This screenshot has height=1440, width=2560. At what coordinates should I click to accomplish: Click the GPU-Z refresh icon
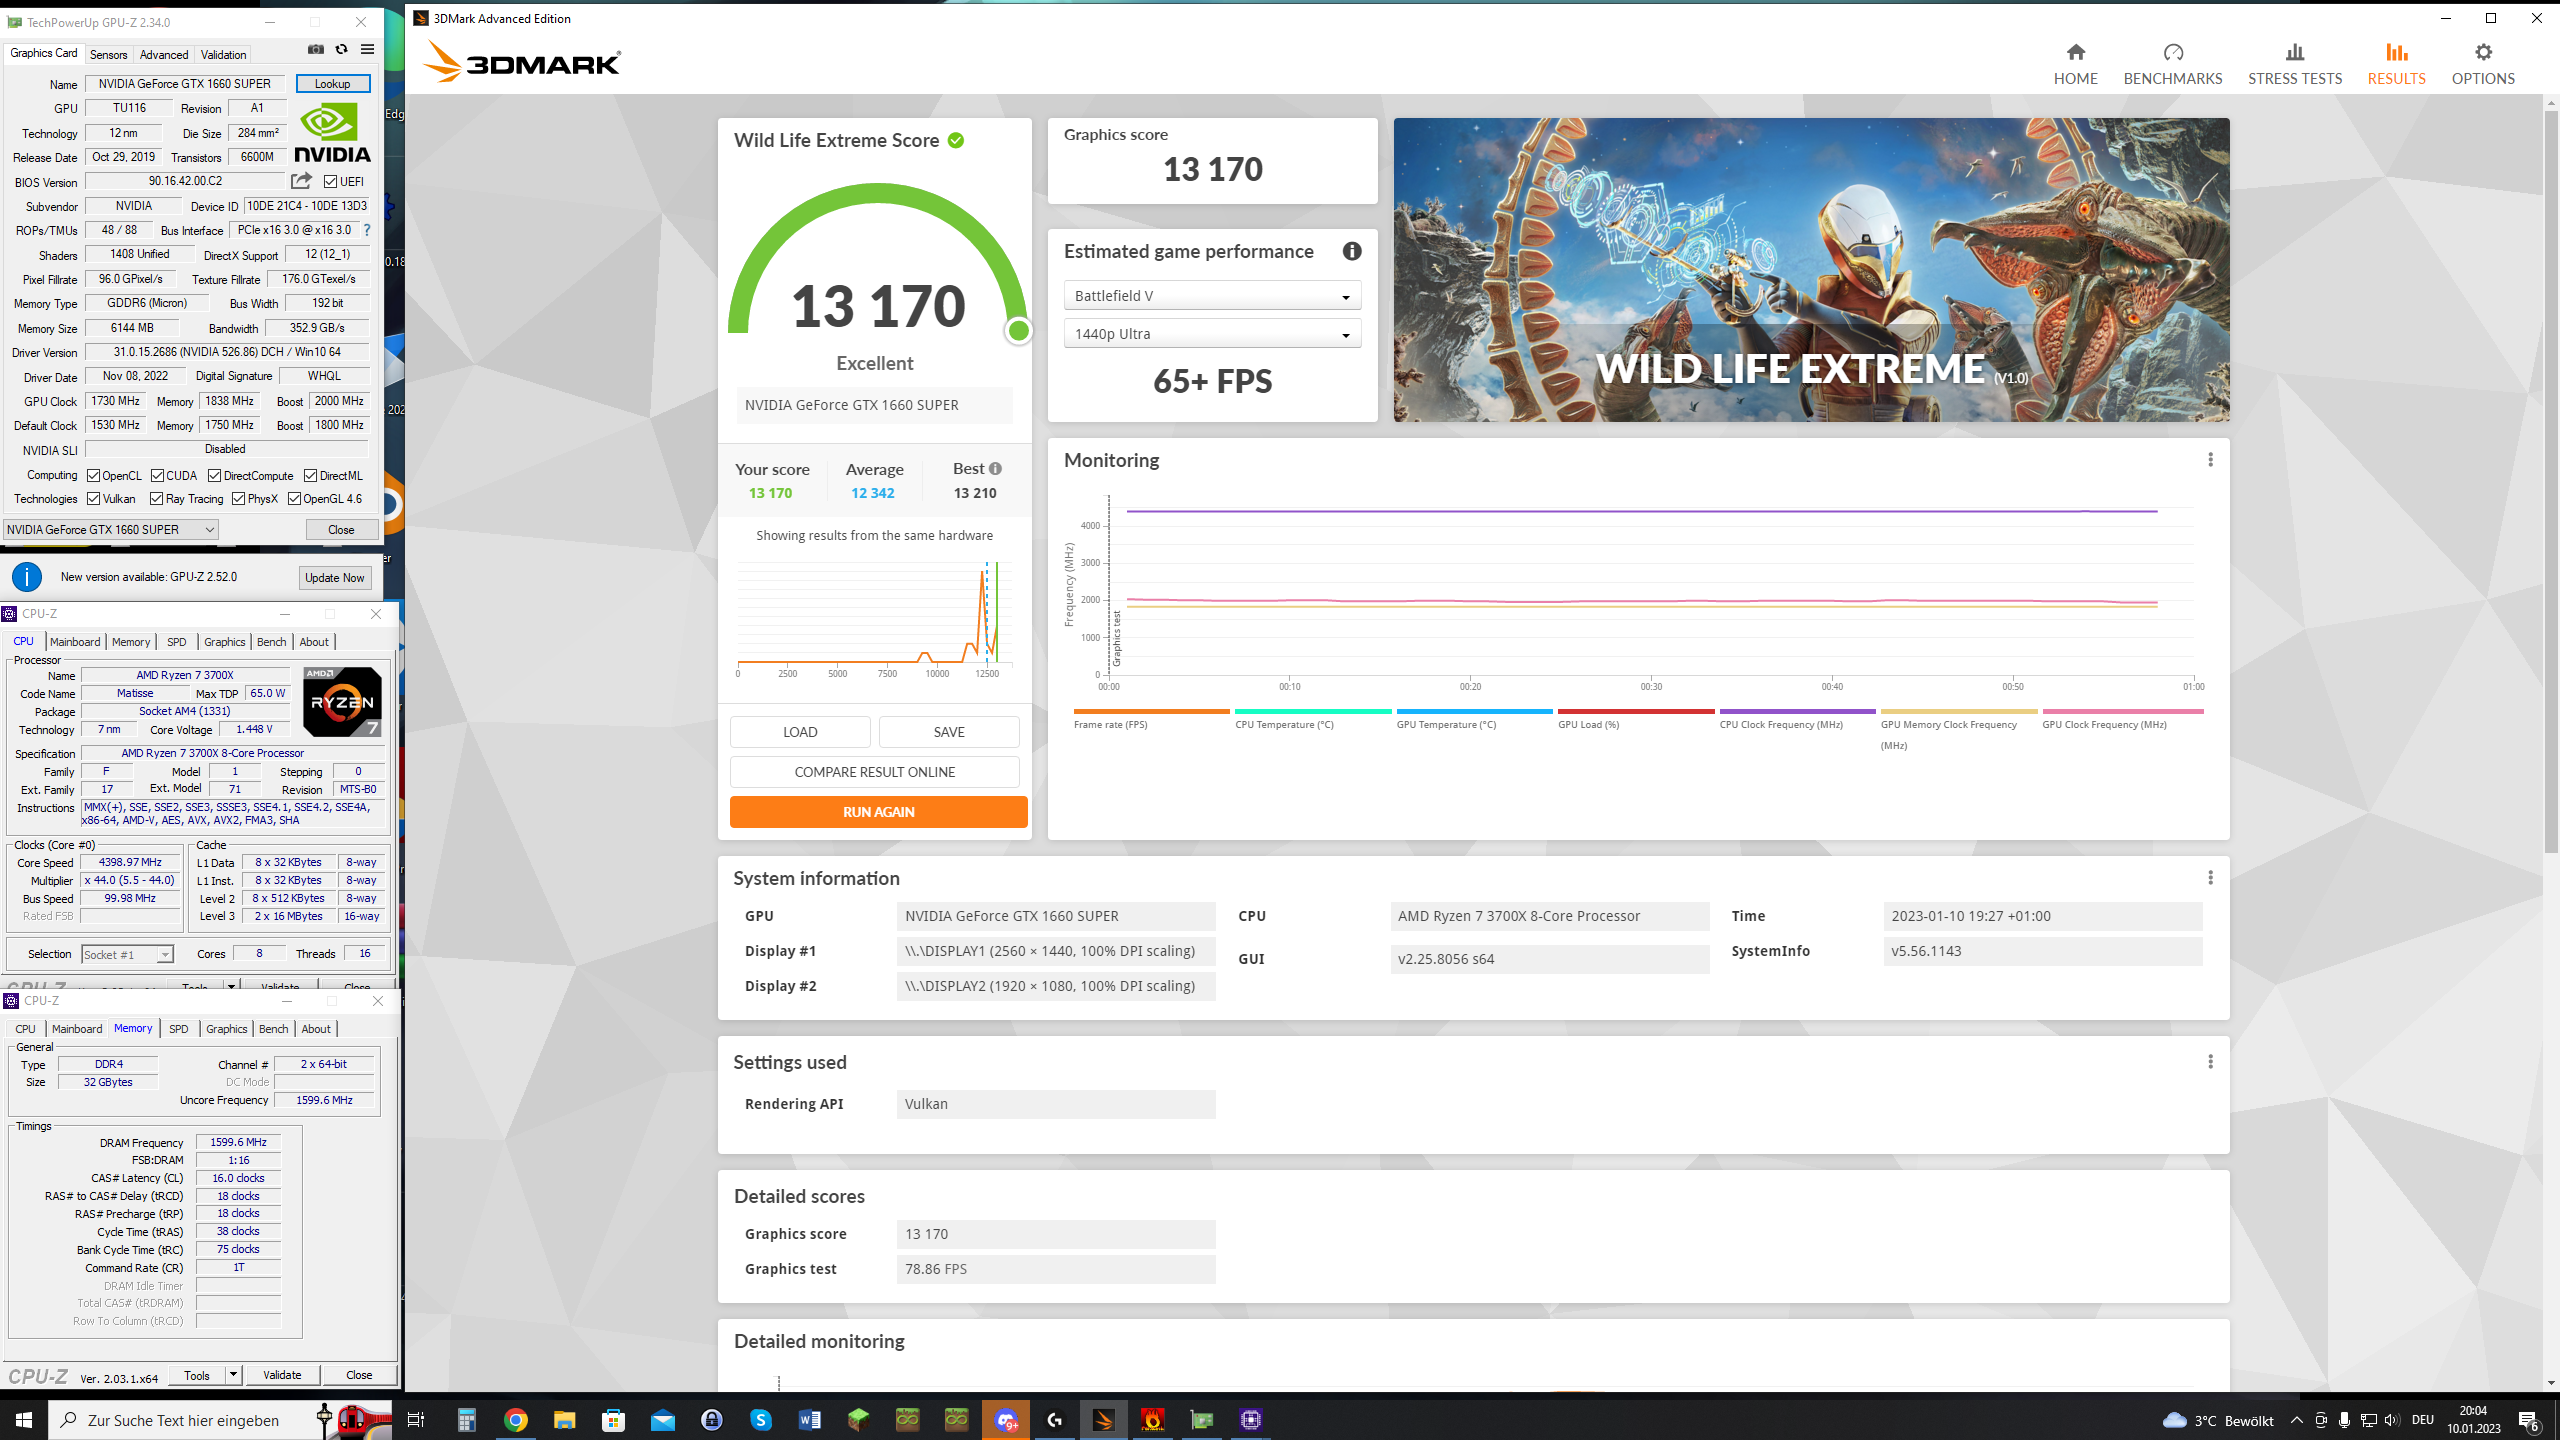[x=342, y=49]
